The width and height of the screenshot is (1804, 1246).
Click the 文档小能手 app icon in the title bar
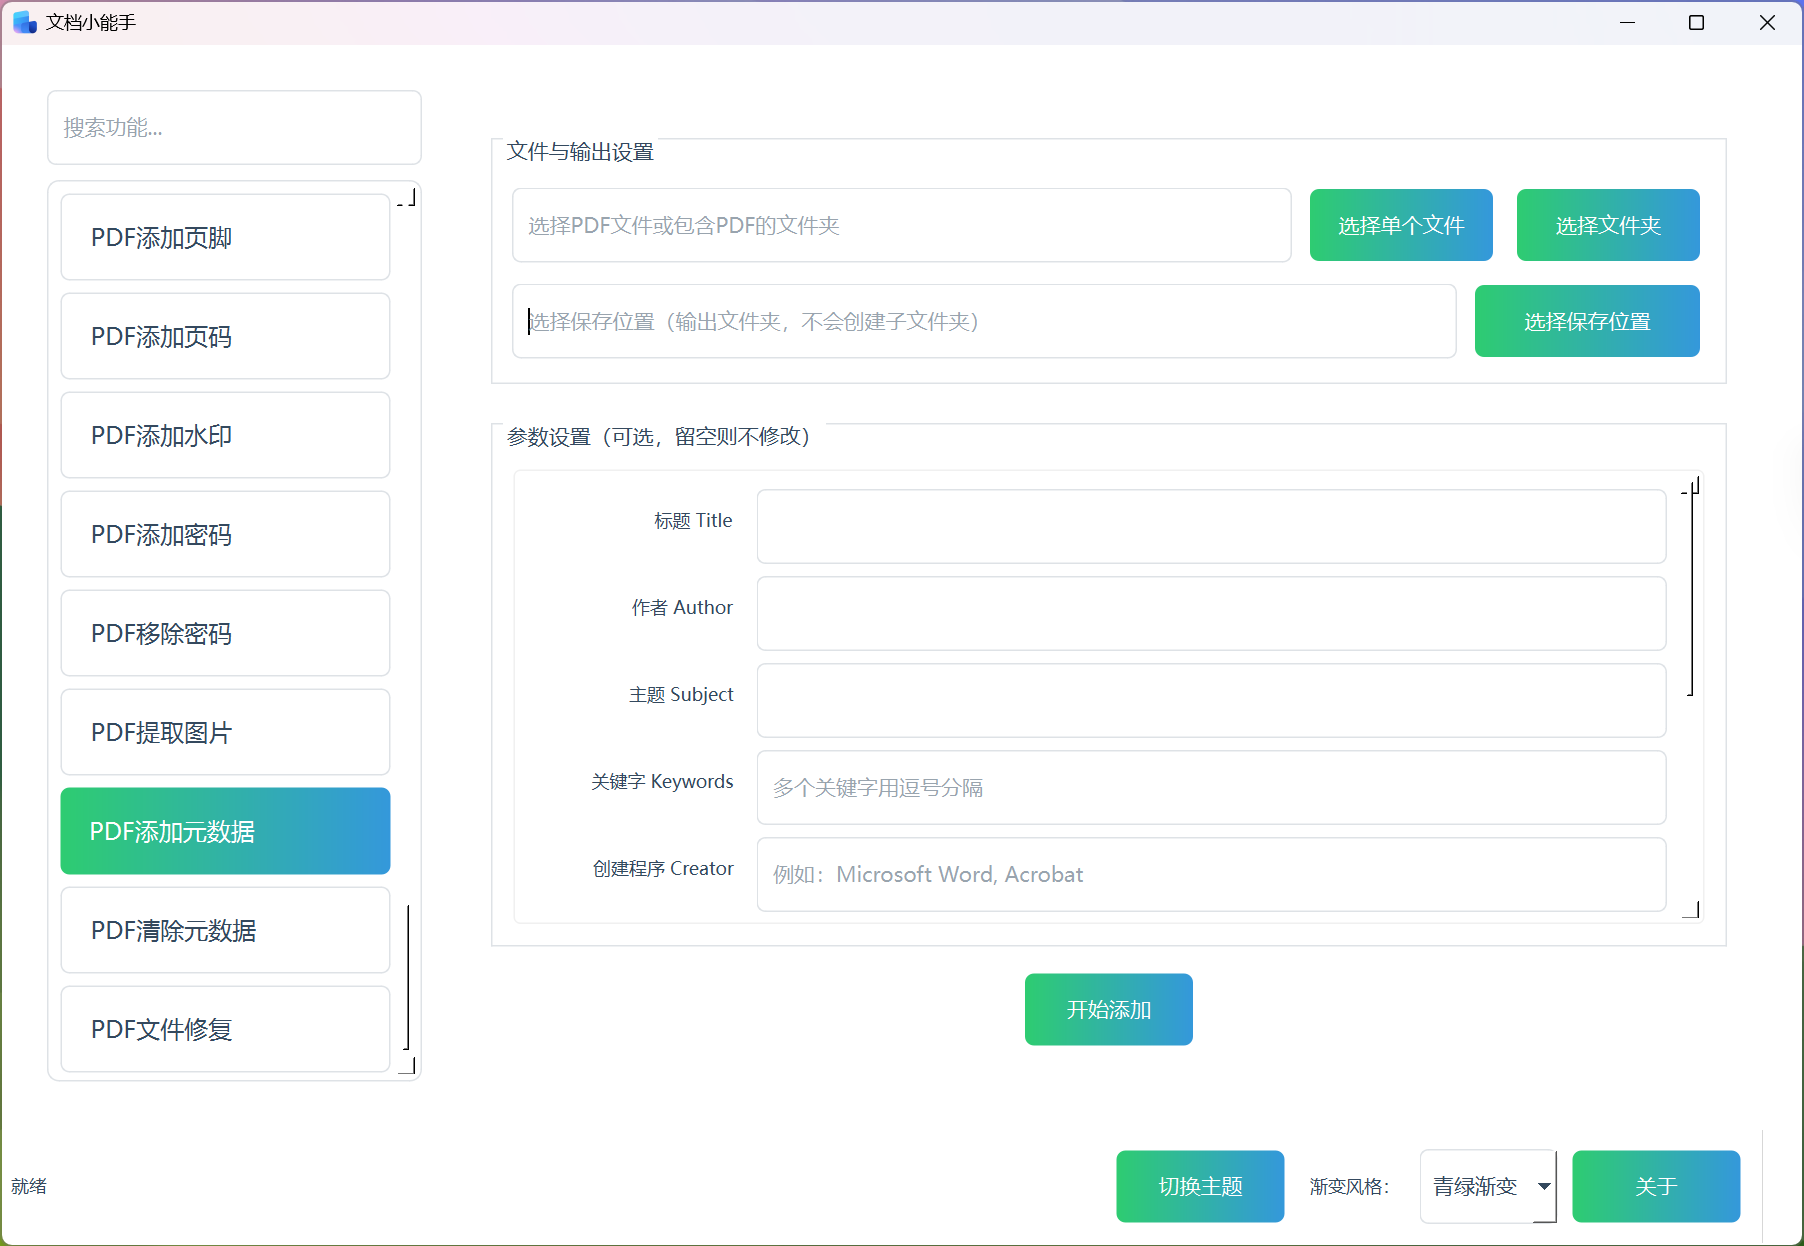pyautogui.click(x=23, y=22)
